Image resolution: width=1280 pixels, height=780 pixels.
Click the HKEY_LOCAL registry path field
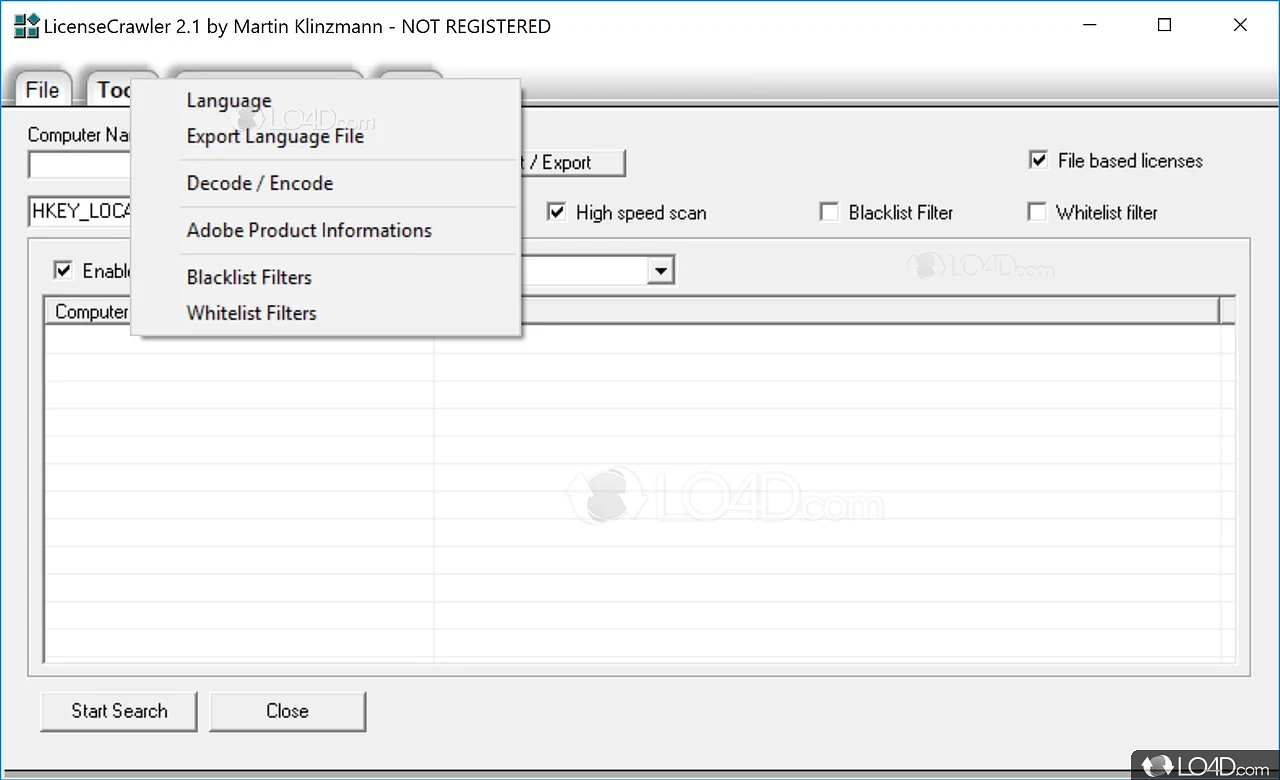[81, 212]
